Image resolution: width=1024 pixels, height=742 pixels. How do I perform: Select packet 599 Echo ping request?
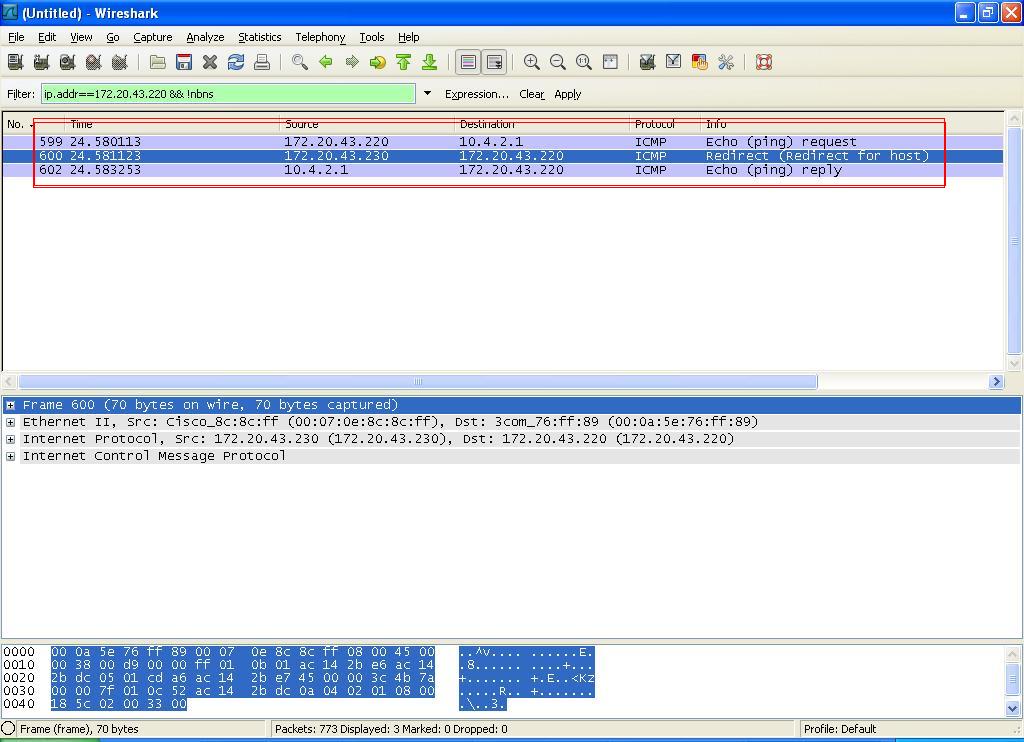503,142
